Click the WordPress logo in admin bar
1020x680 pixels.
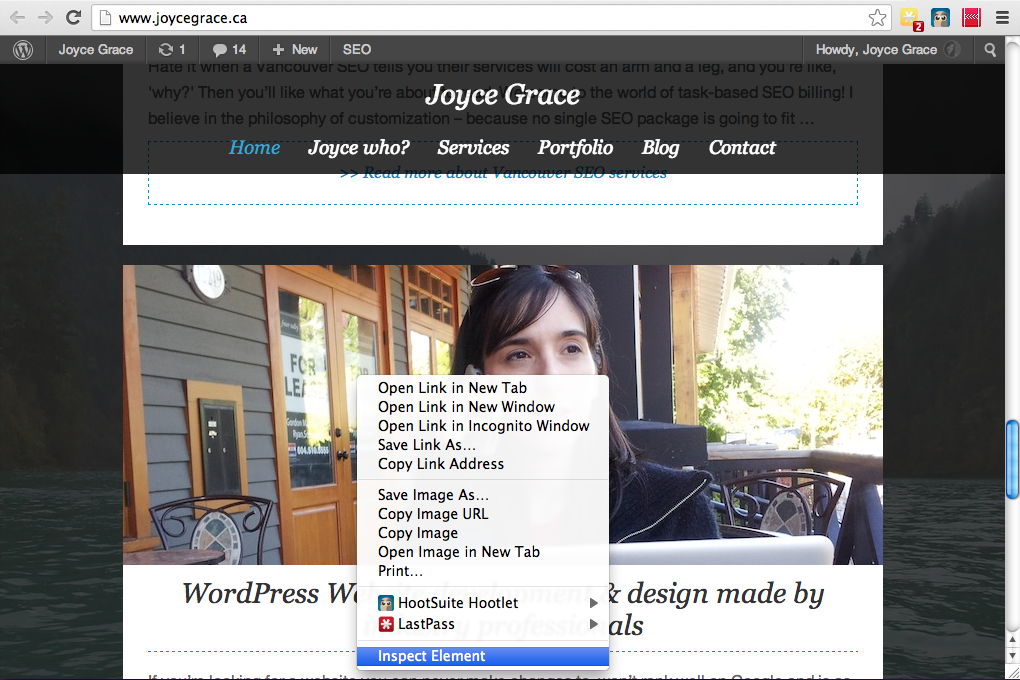click(23, 49)
